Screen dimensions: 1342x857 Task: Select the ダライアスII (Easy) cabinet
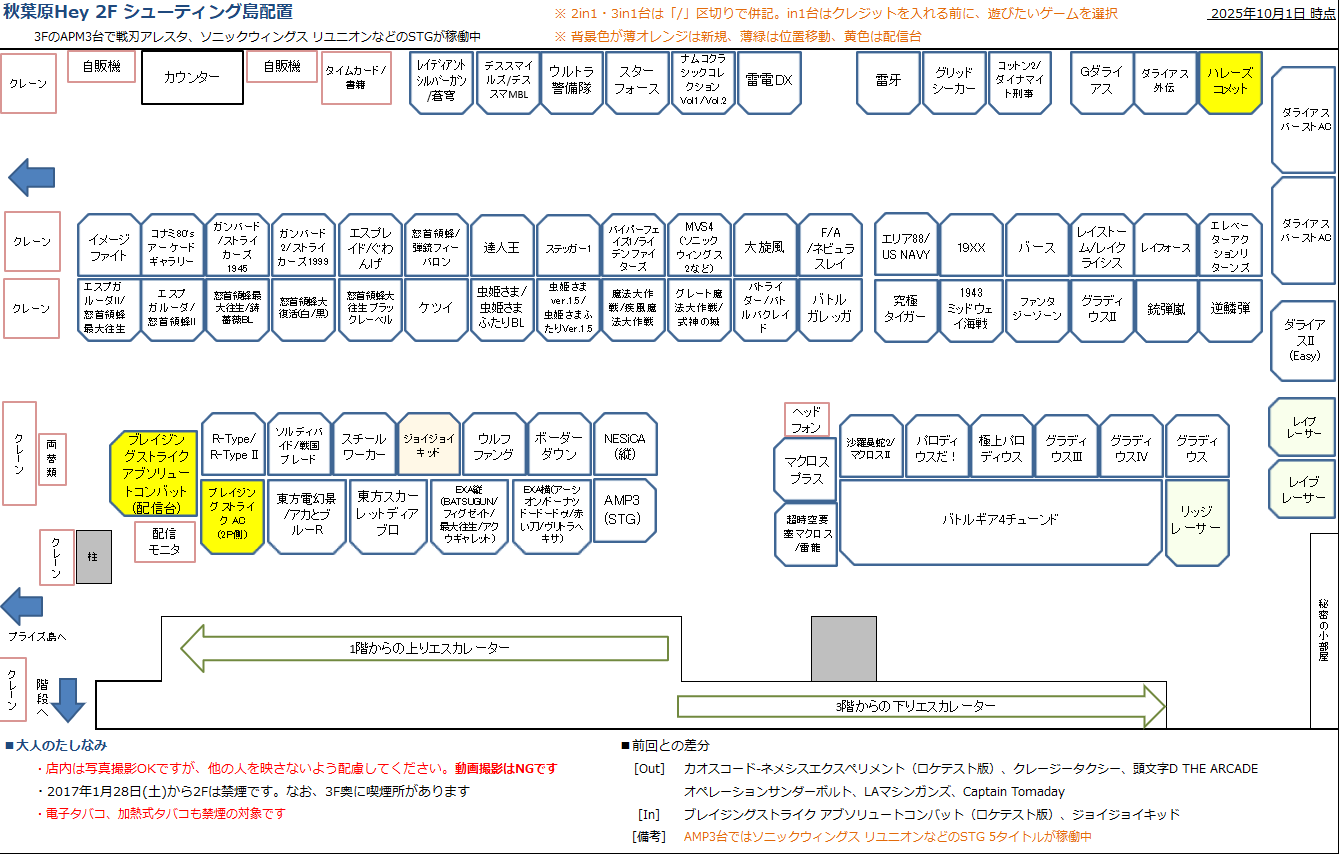pos(1303,340)
